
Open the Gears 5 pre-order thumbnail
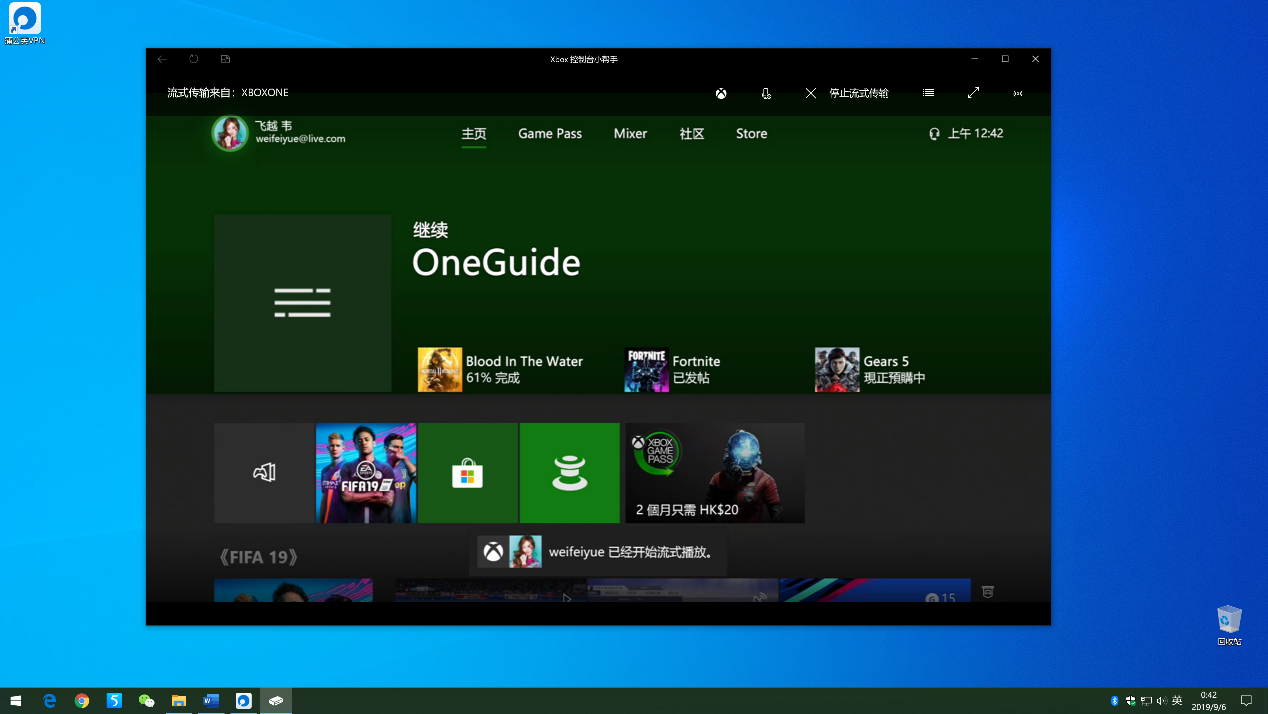(x=837, y=370)
